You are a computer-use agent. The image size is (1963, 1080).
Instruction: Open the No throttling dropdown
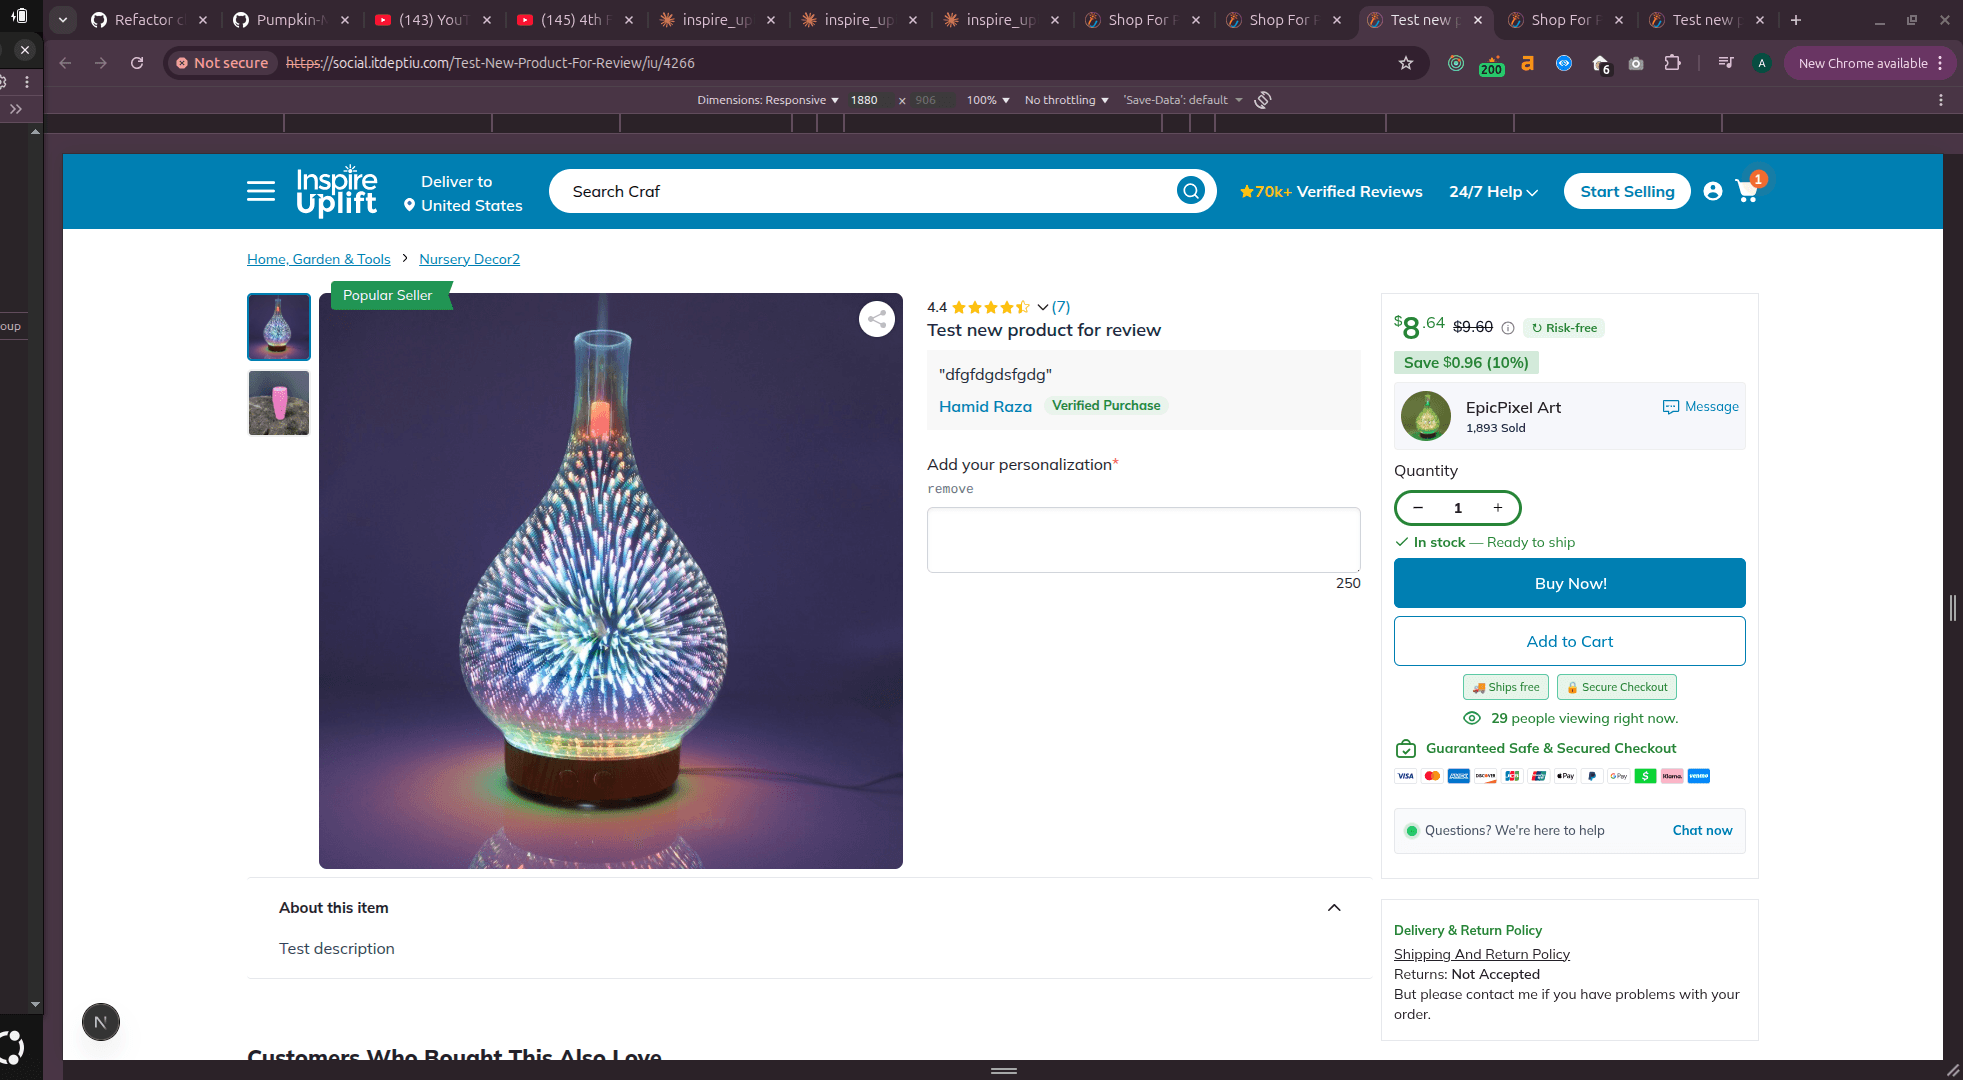(x=1067, y=100)
